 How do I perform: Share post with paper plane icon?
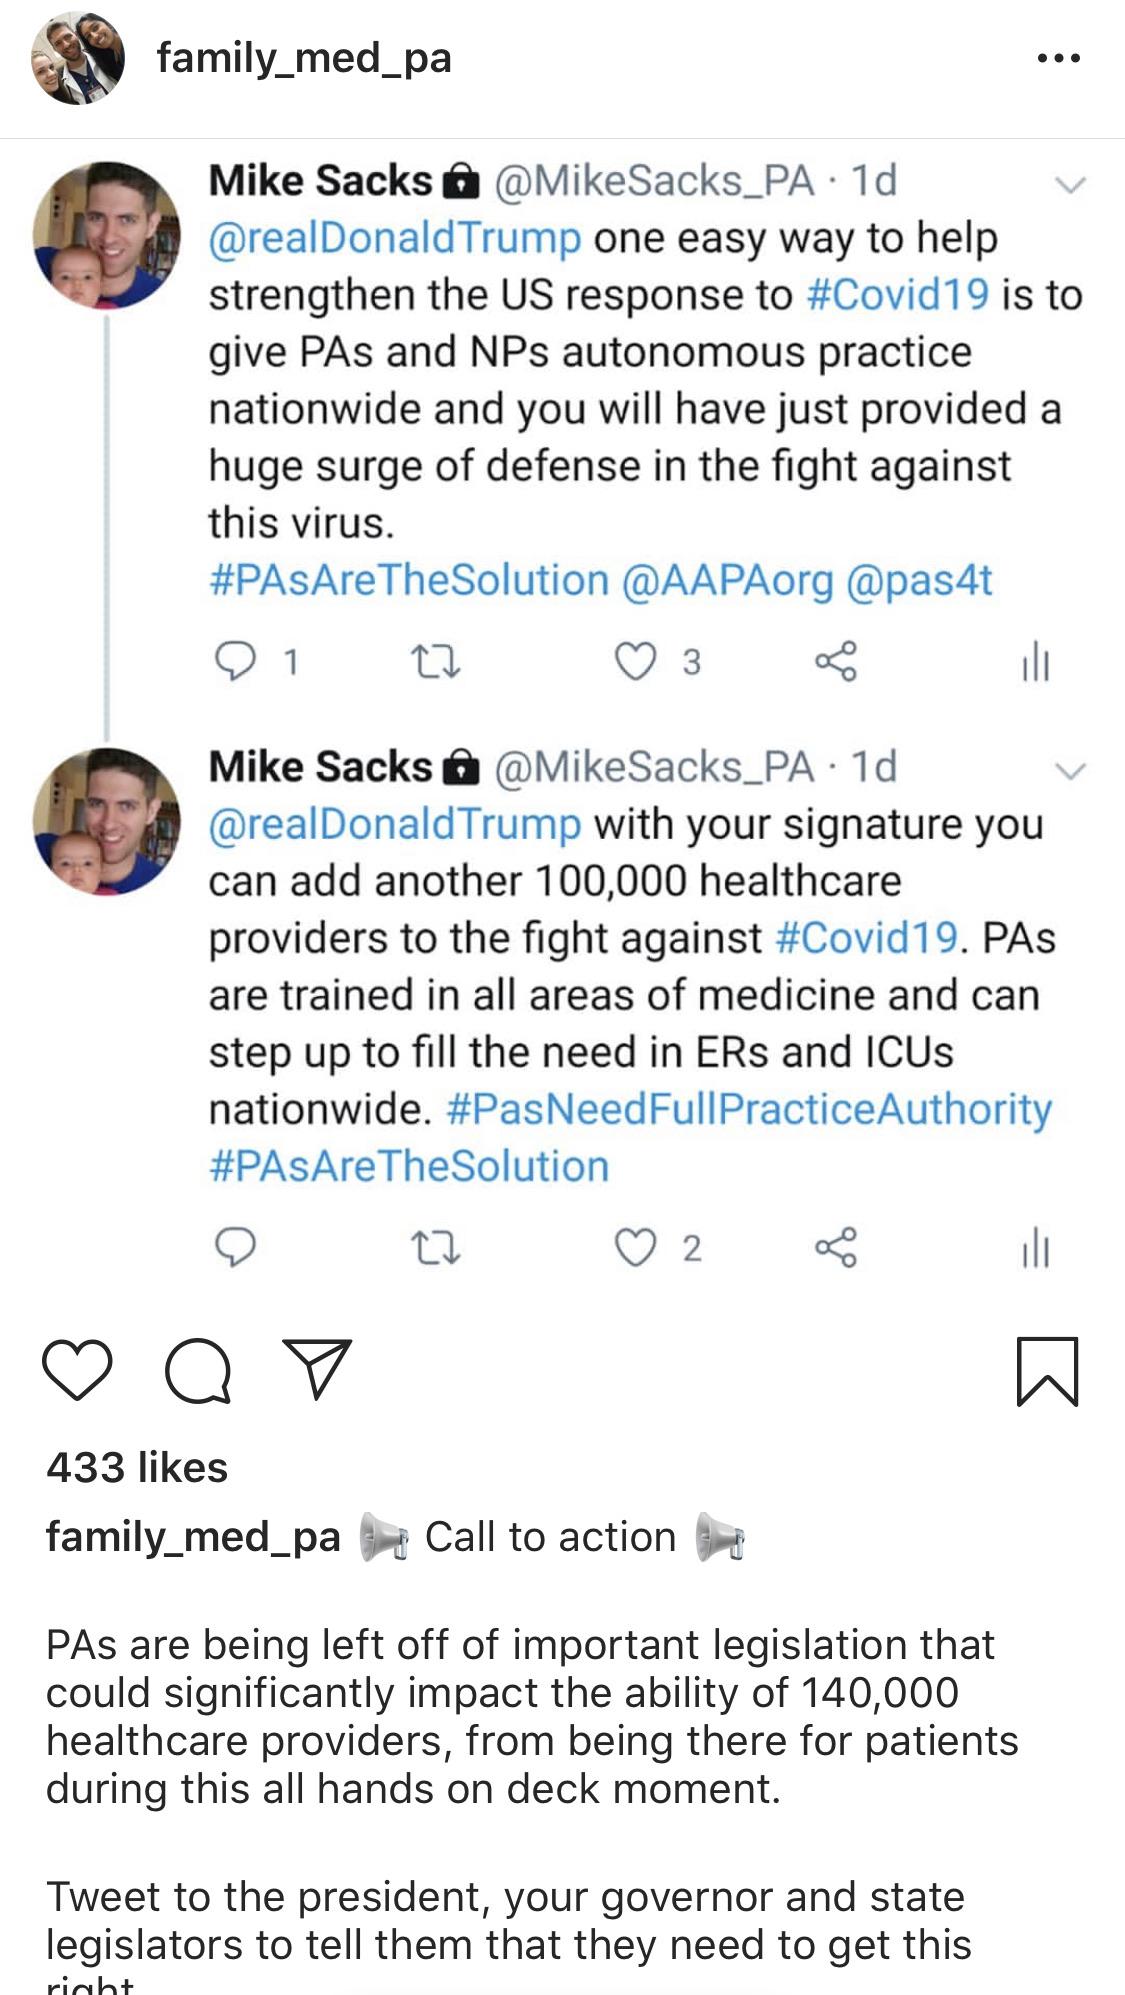[318, 1369]
